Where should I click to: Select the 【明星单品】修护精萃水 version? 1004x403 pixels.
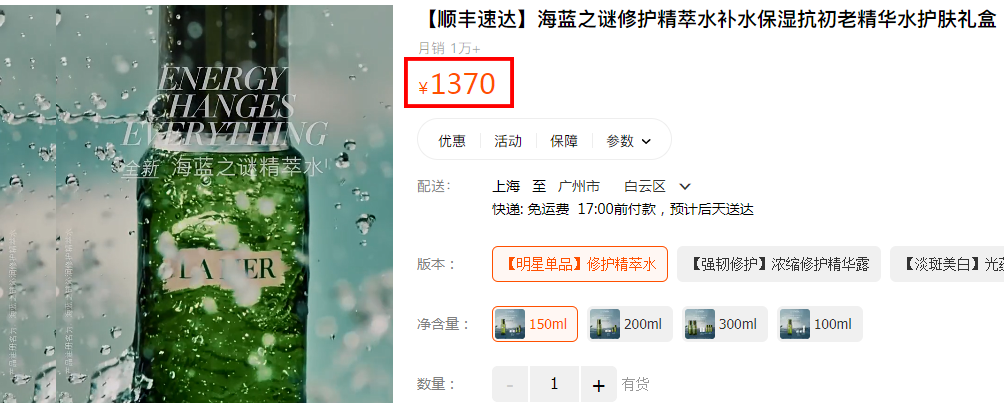(x=579, y=264)
